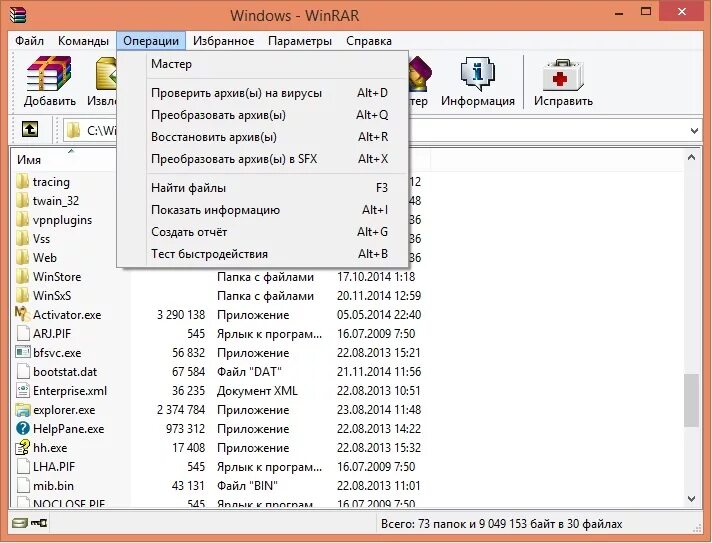Image resolution: width=712 pixels, height=543 pixels.
Task: Click the bootstat.dat file icon
Action: tap(23, 371)
